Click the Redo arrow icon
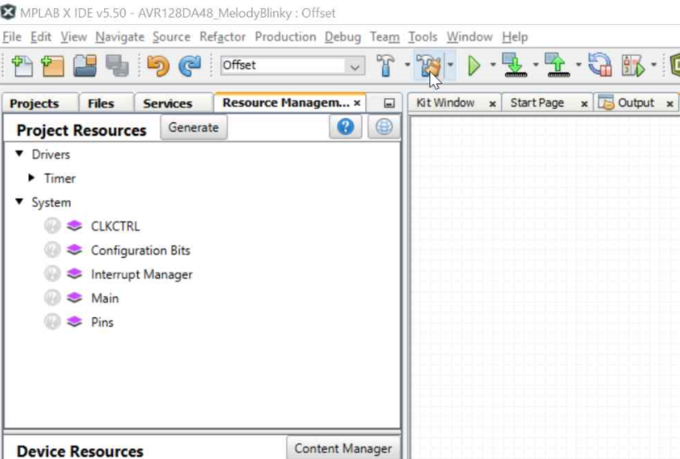The width and height of the screenshot is (680, 459). point(190,66)
